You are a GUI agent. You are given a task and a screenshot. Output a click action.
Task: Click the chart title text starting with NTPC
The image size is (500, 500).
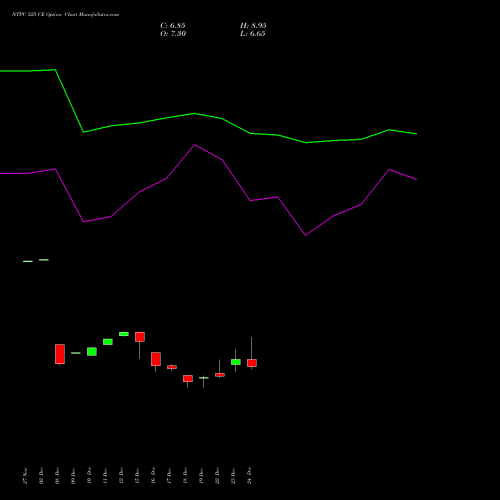tap(65, 14)
